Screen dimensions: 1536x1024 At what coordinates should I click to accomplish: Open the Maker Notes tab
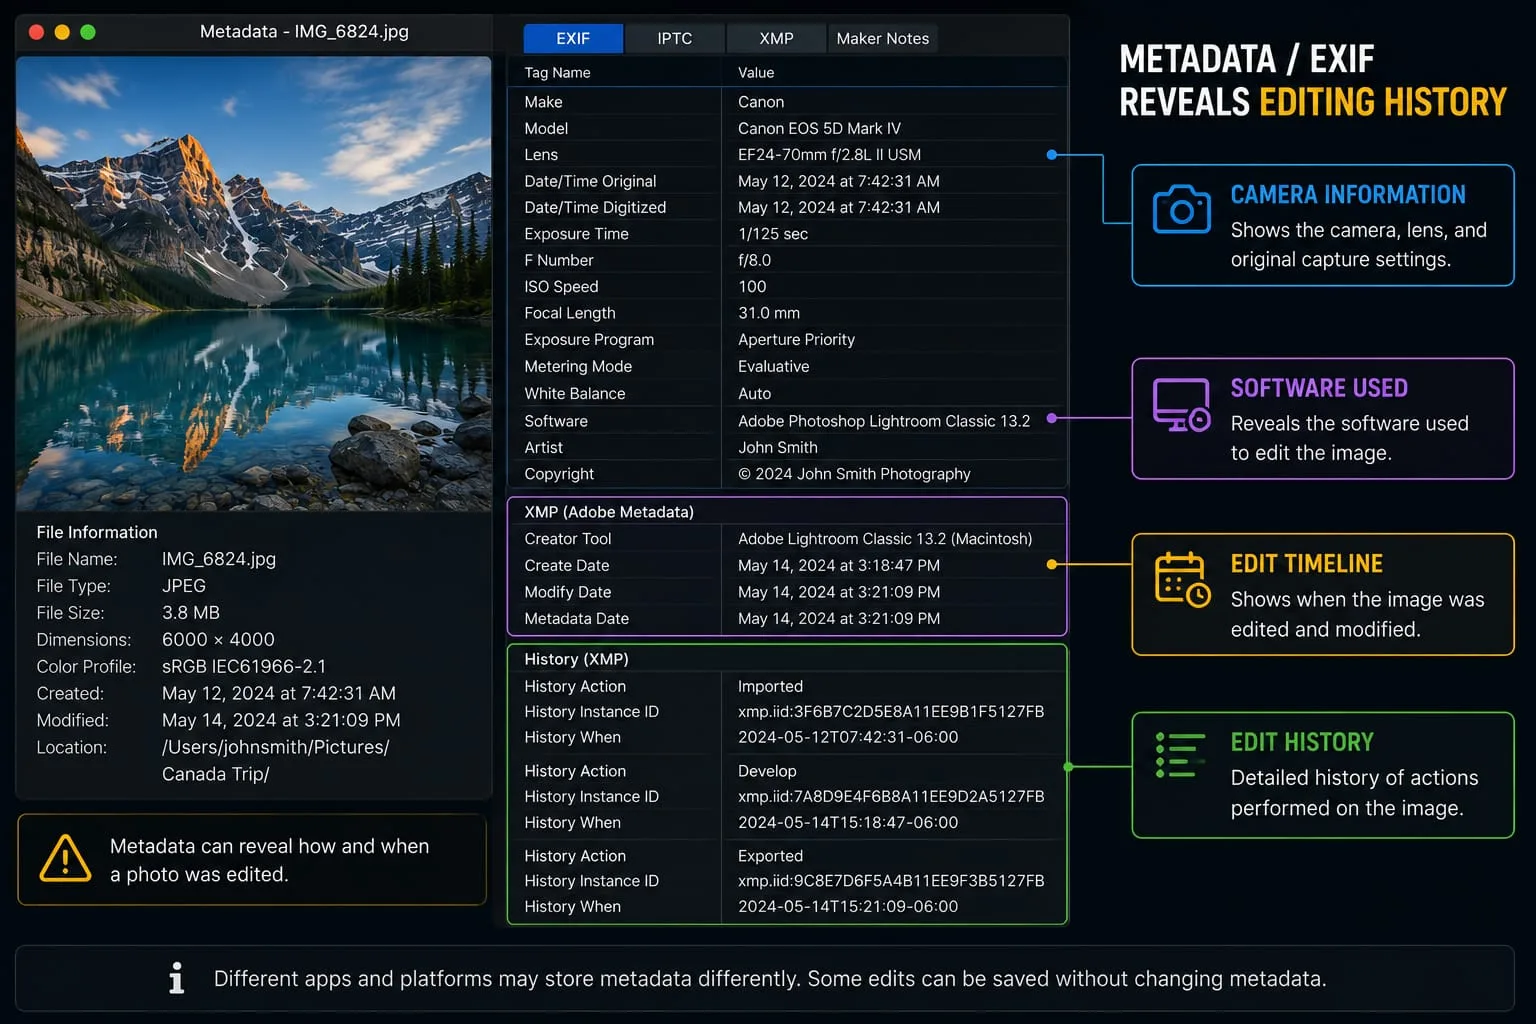tap(882, 38)
